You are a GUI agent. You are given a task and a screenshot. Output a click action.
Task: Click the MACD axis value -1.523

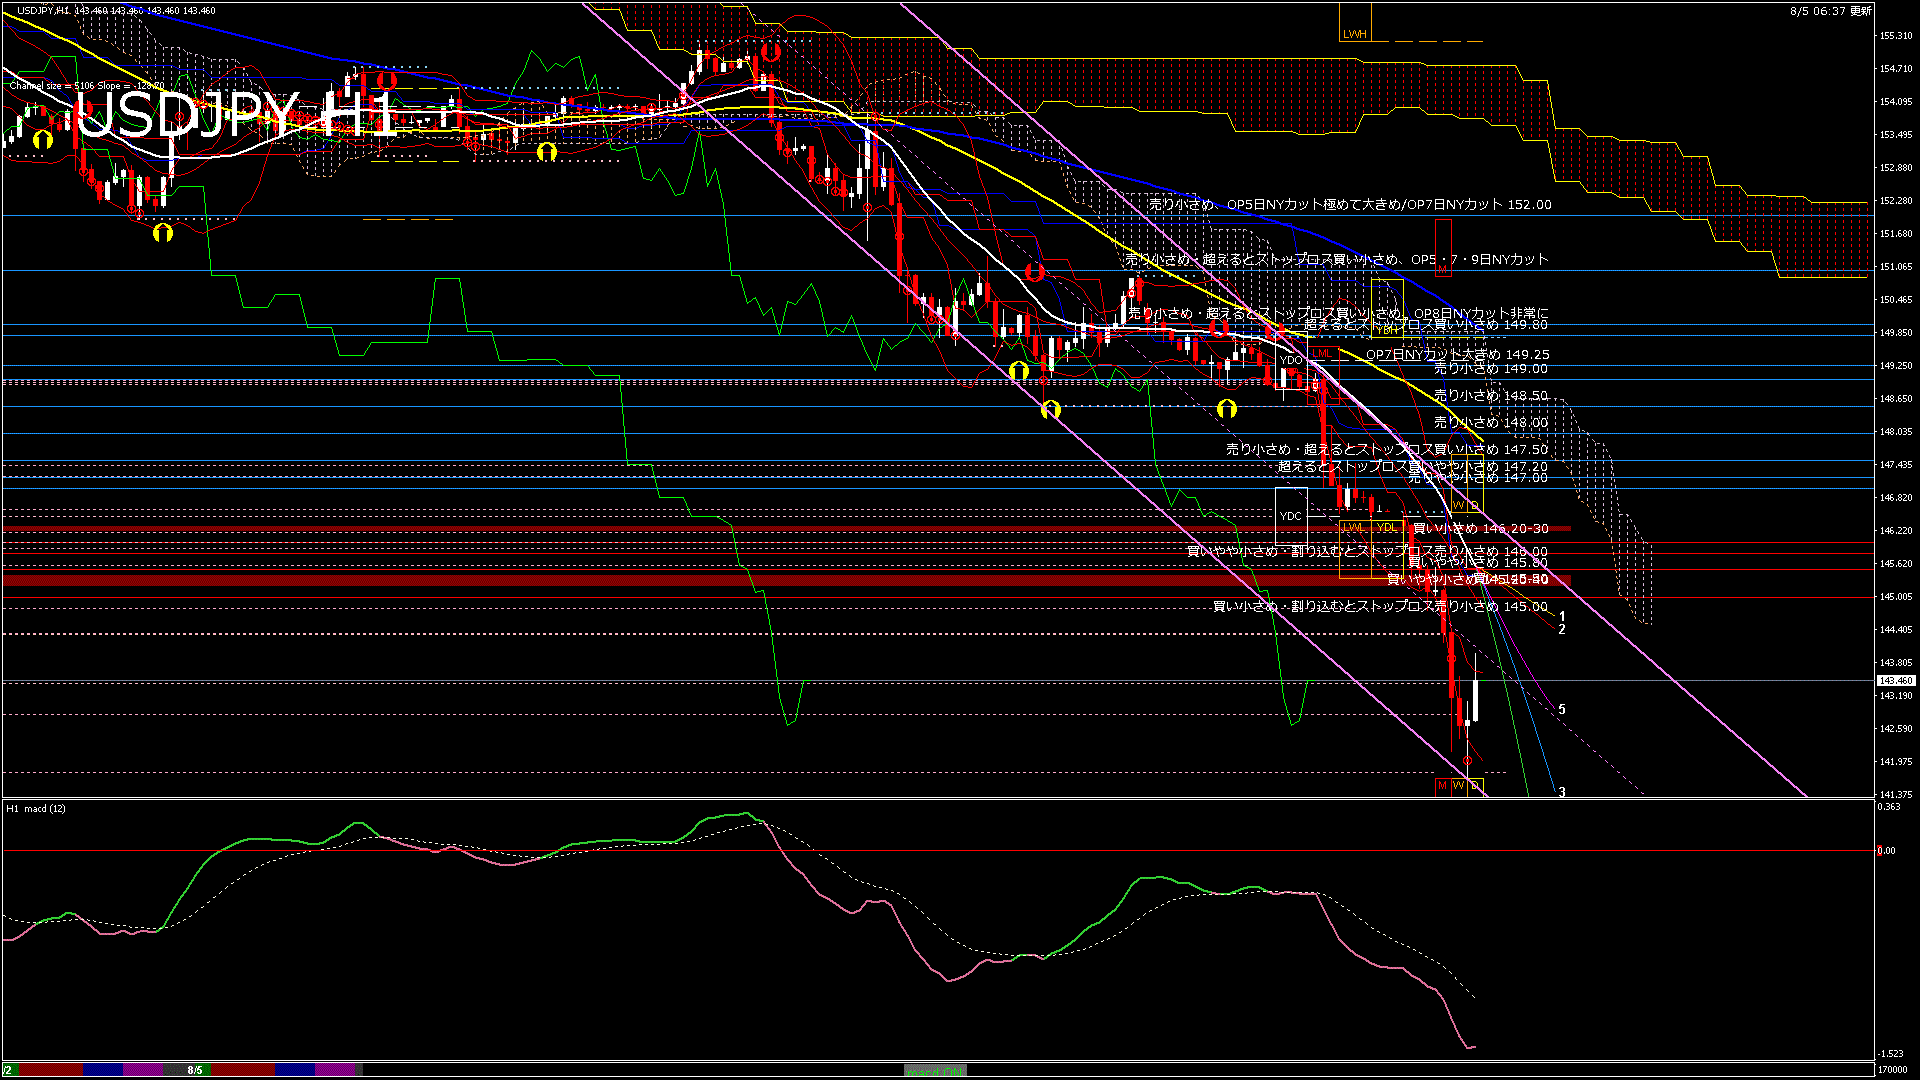pos(1891,1053)
